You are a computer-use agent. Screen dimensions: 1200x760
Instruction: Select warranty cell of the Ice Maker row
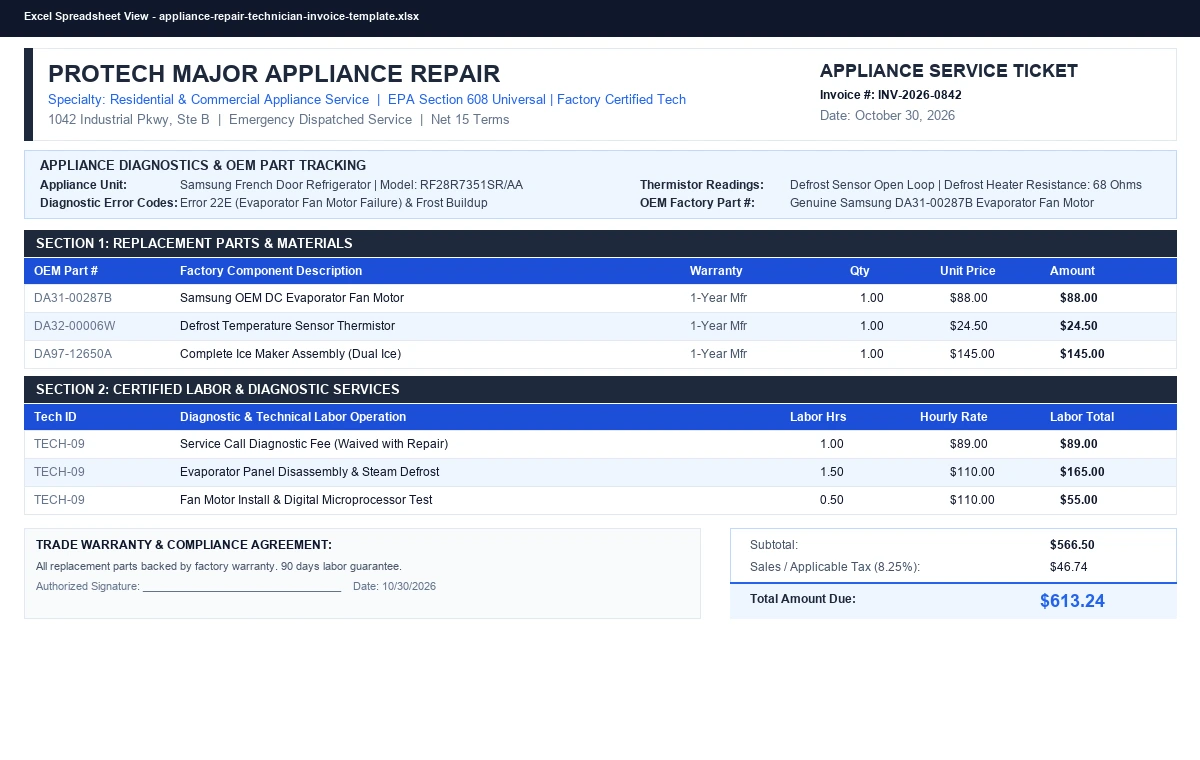[x=718, y=354]
